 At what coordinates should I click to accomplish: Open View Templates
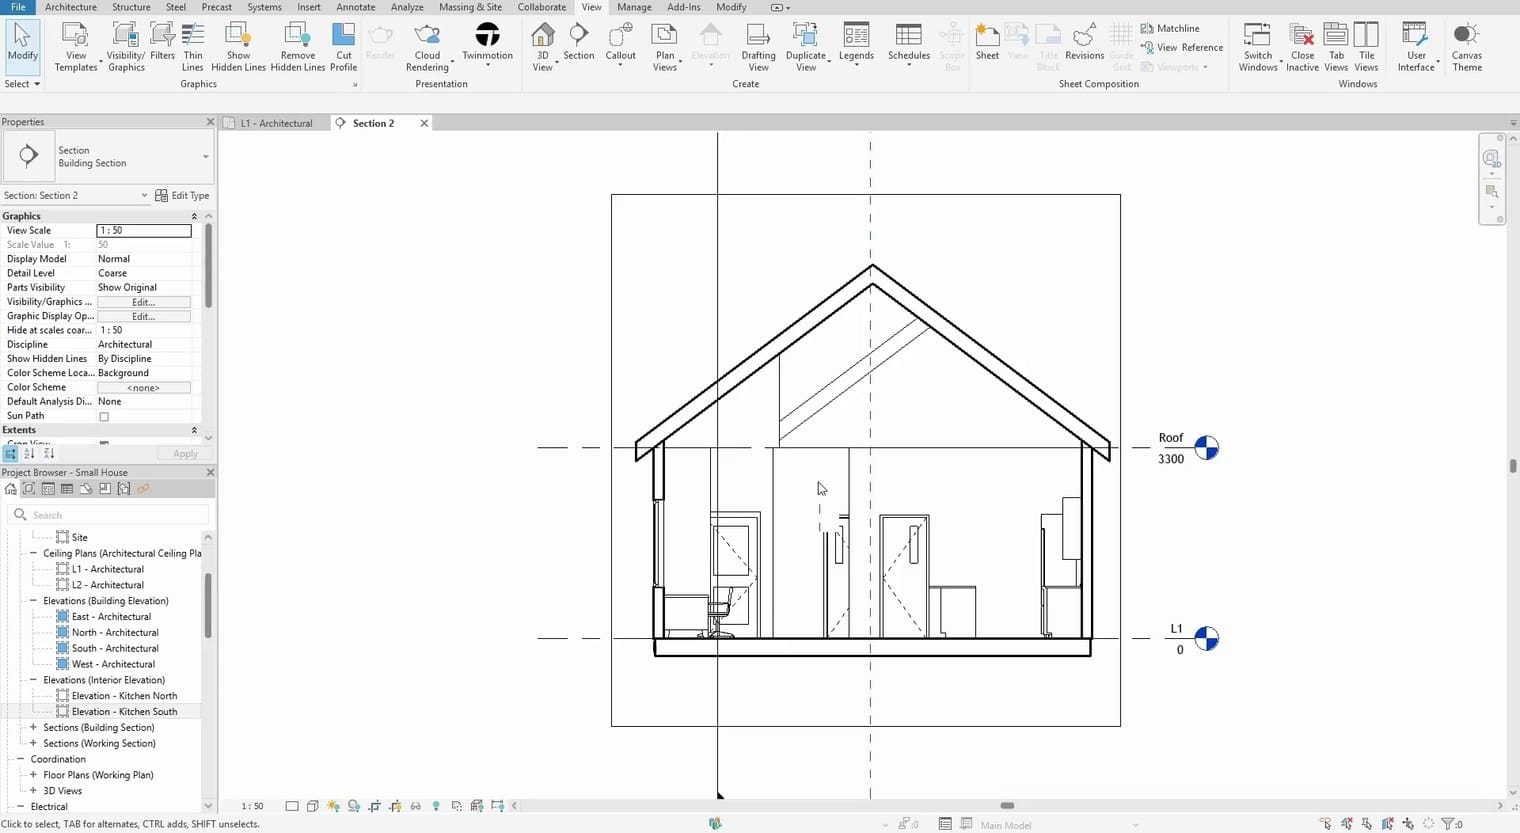(x=76, y=47)
